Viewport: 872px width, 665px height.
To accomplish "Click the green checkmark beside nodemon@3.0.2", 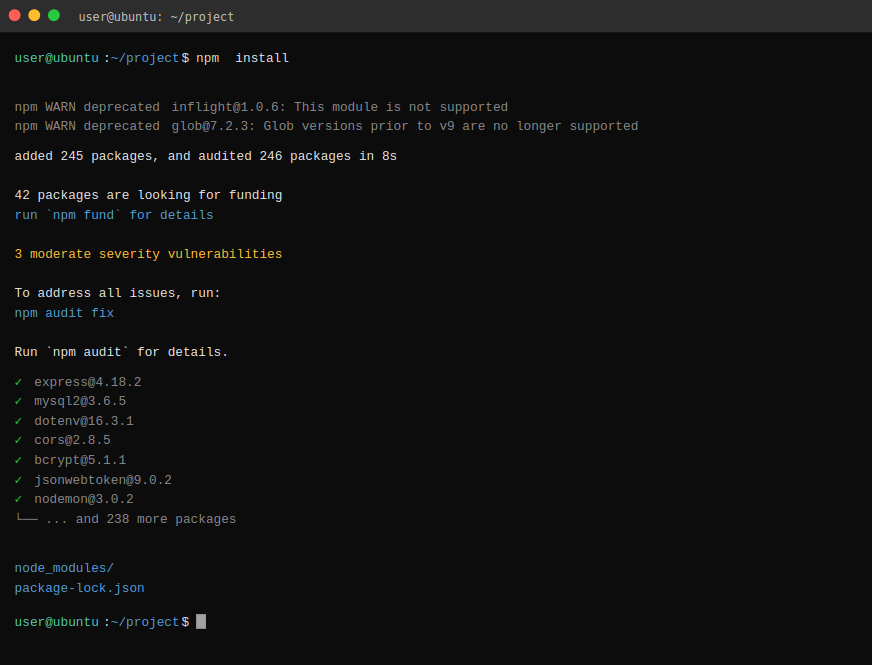I will (18, 499).
